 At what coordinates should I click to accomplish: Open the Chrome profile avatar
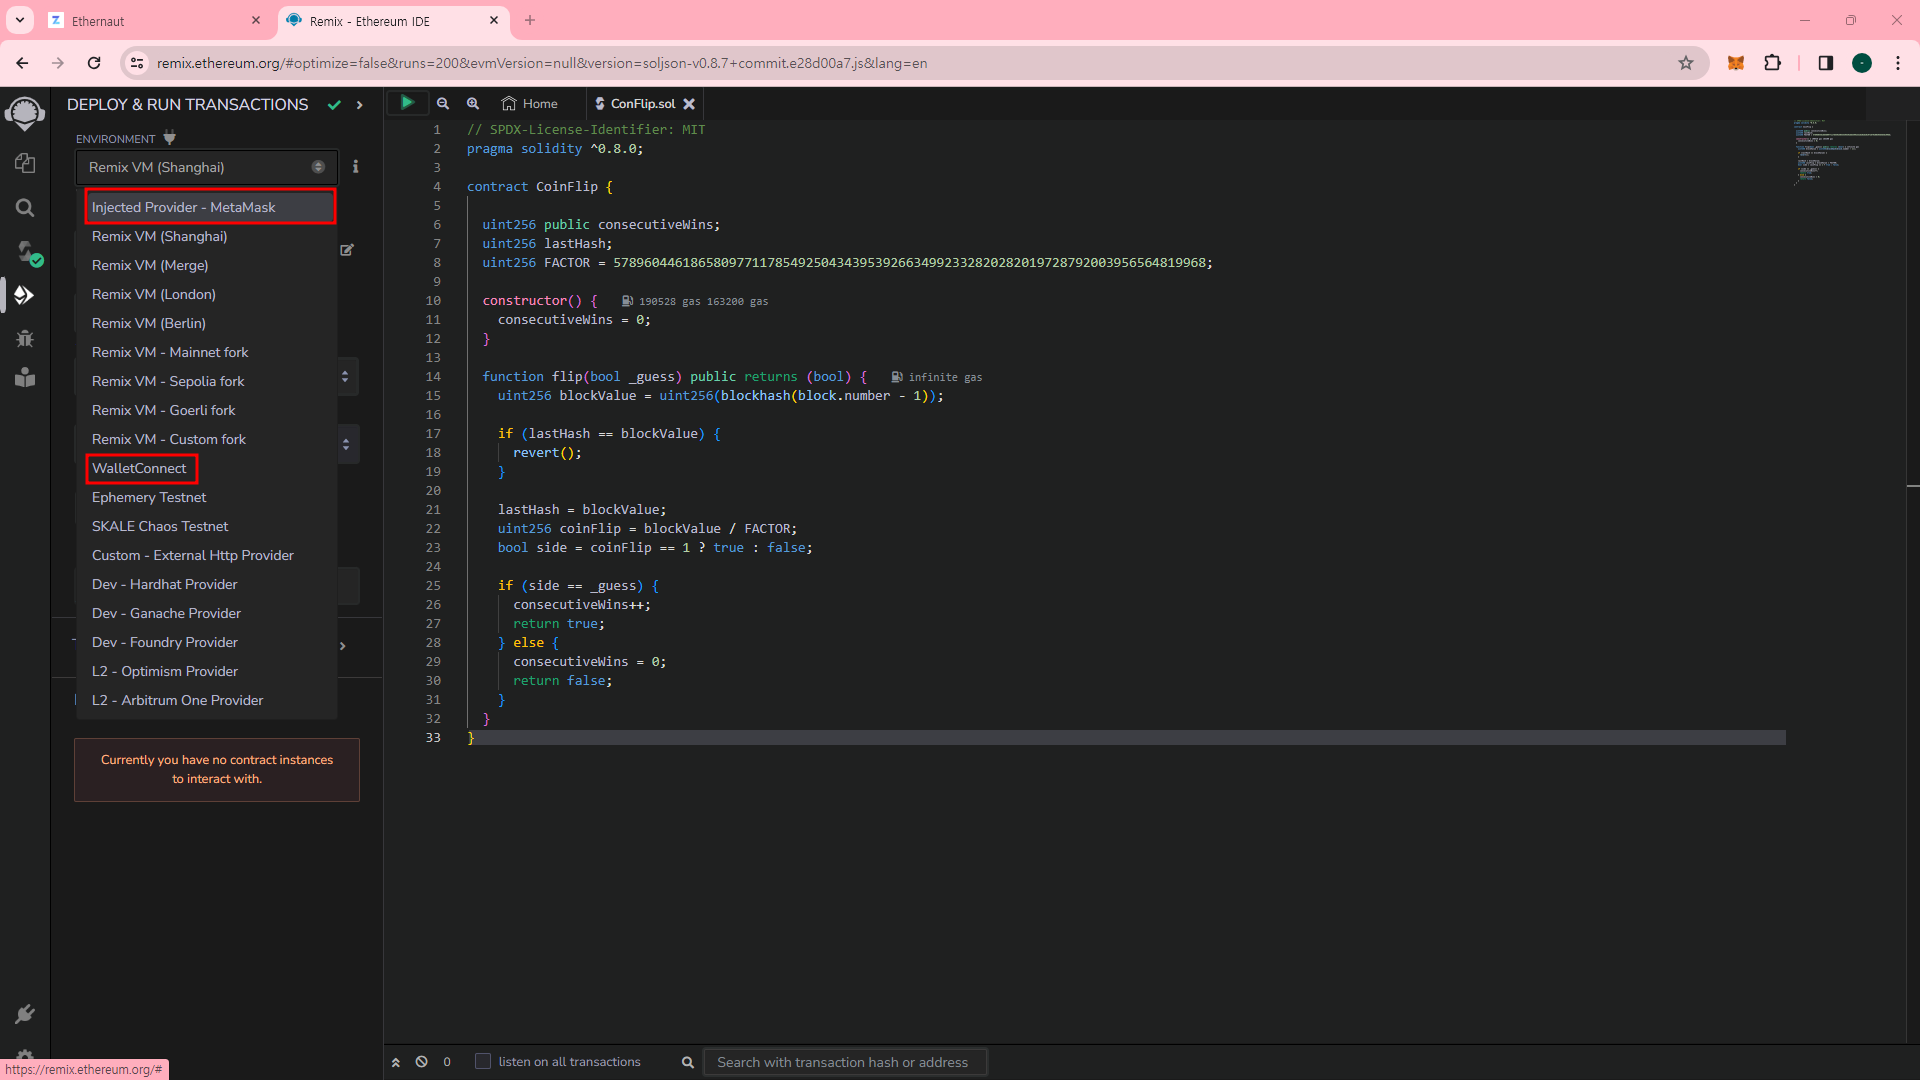pyautogui.click(x=1862, y=63)
